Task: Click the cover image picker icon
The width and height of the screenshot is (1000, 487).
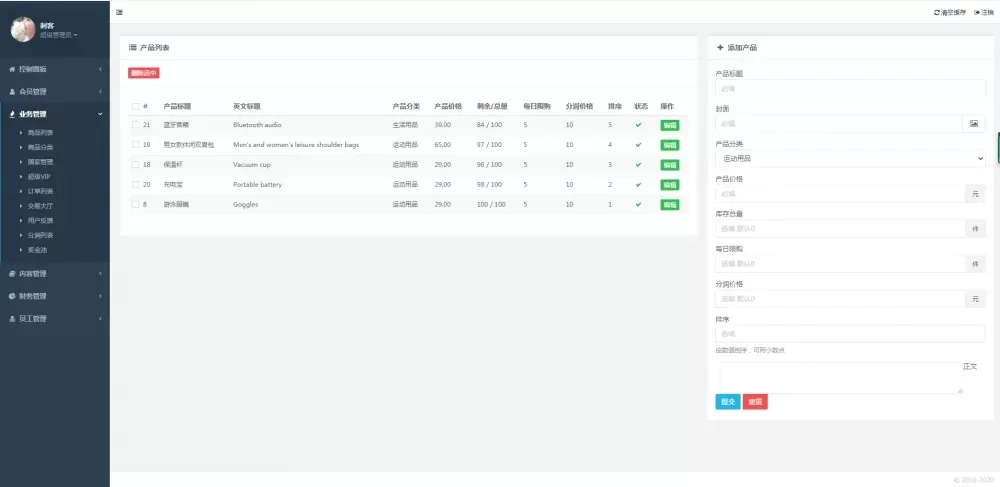Action: pos(974,124)
